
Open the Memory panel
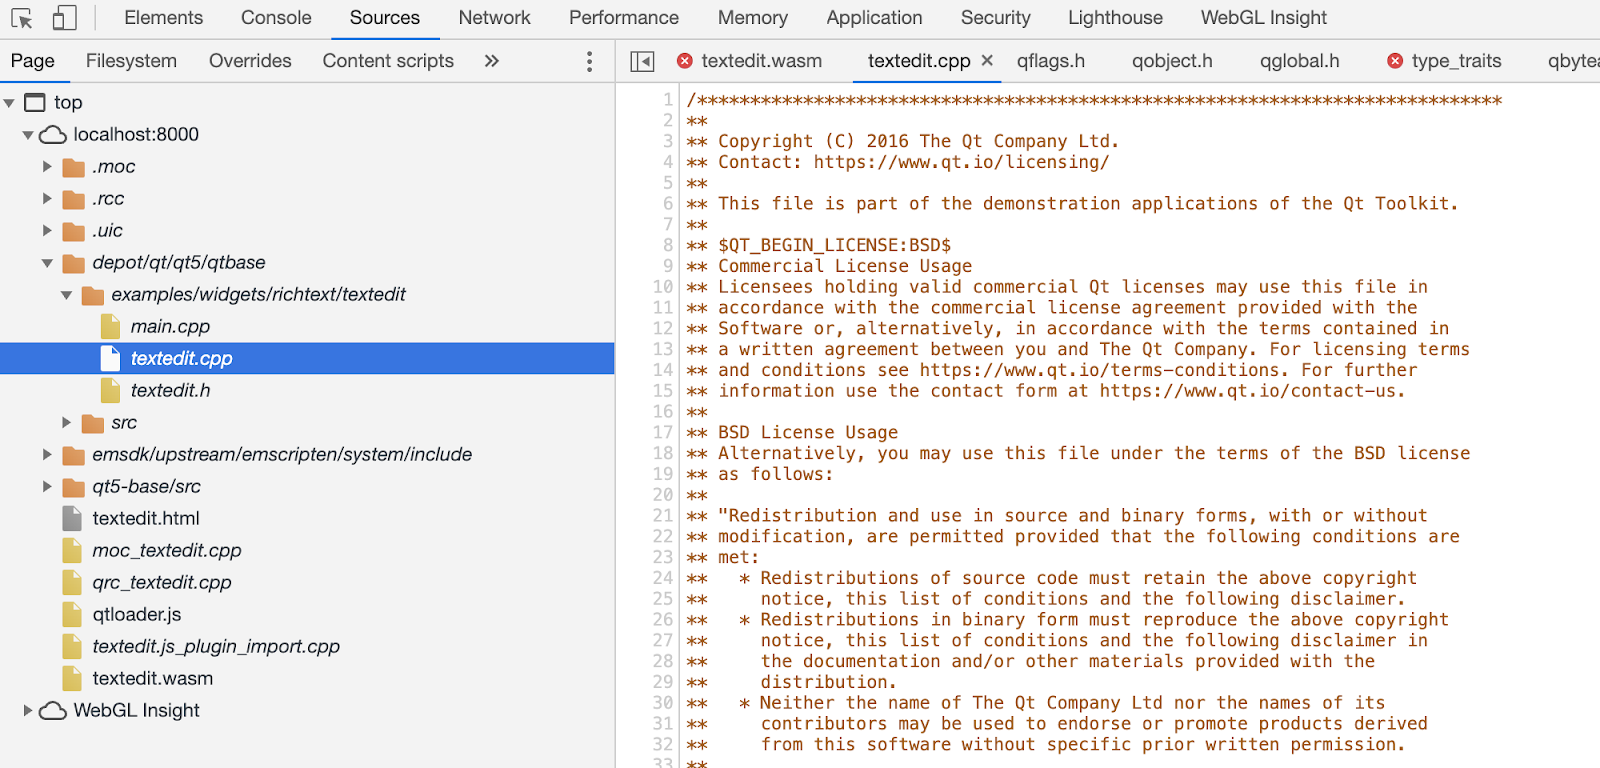(x=752, y=18)
